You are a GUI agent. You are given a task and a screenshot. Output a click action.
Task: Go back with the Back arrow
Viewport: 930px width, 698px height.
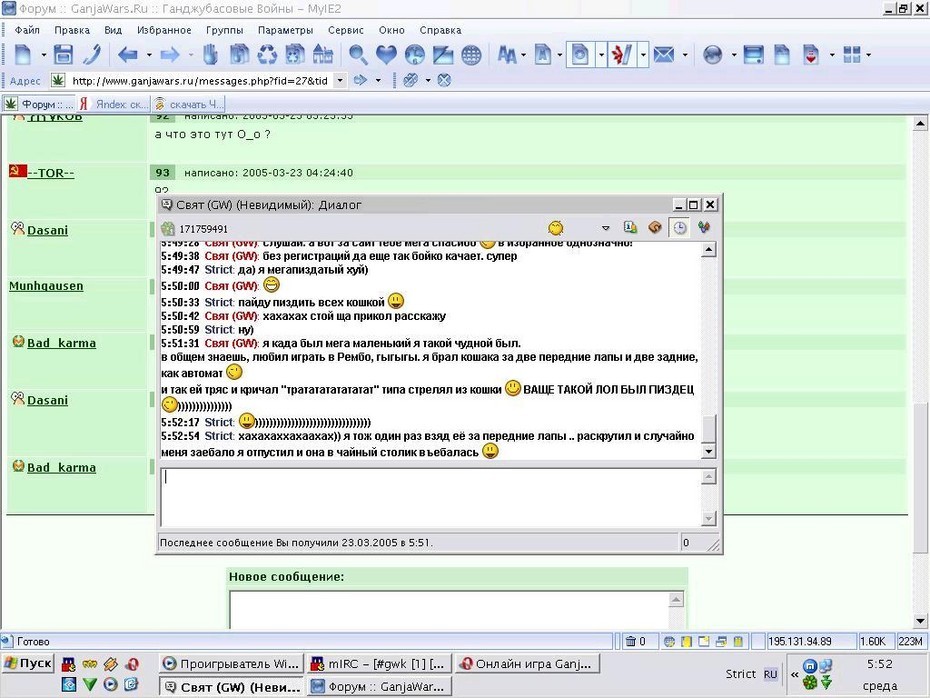pos(128,55)
